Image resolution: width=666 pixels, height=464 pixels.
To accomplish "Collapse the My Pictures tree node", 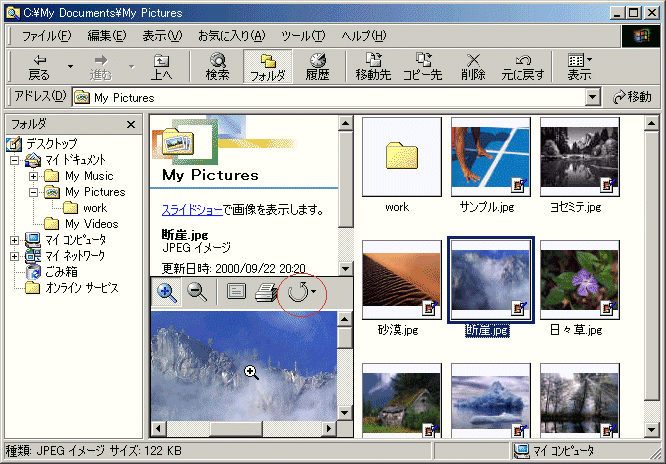I will point(32,192).
